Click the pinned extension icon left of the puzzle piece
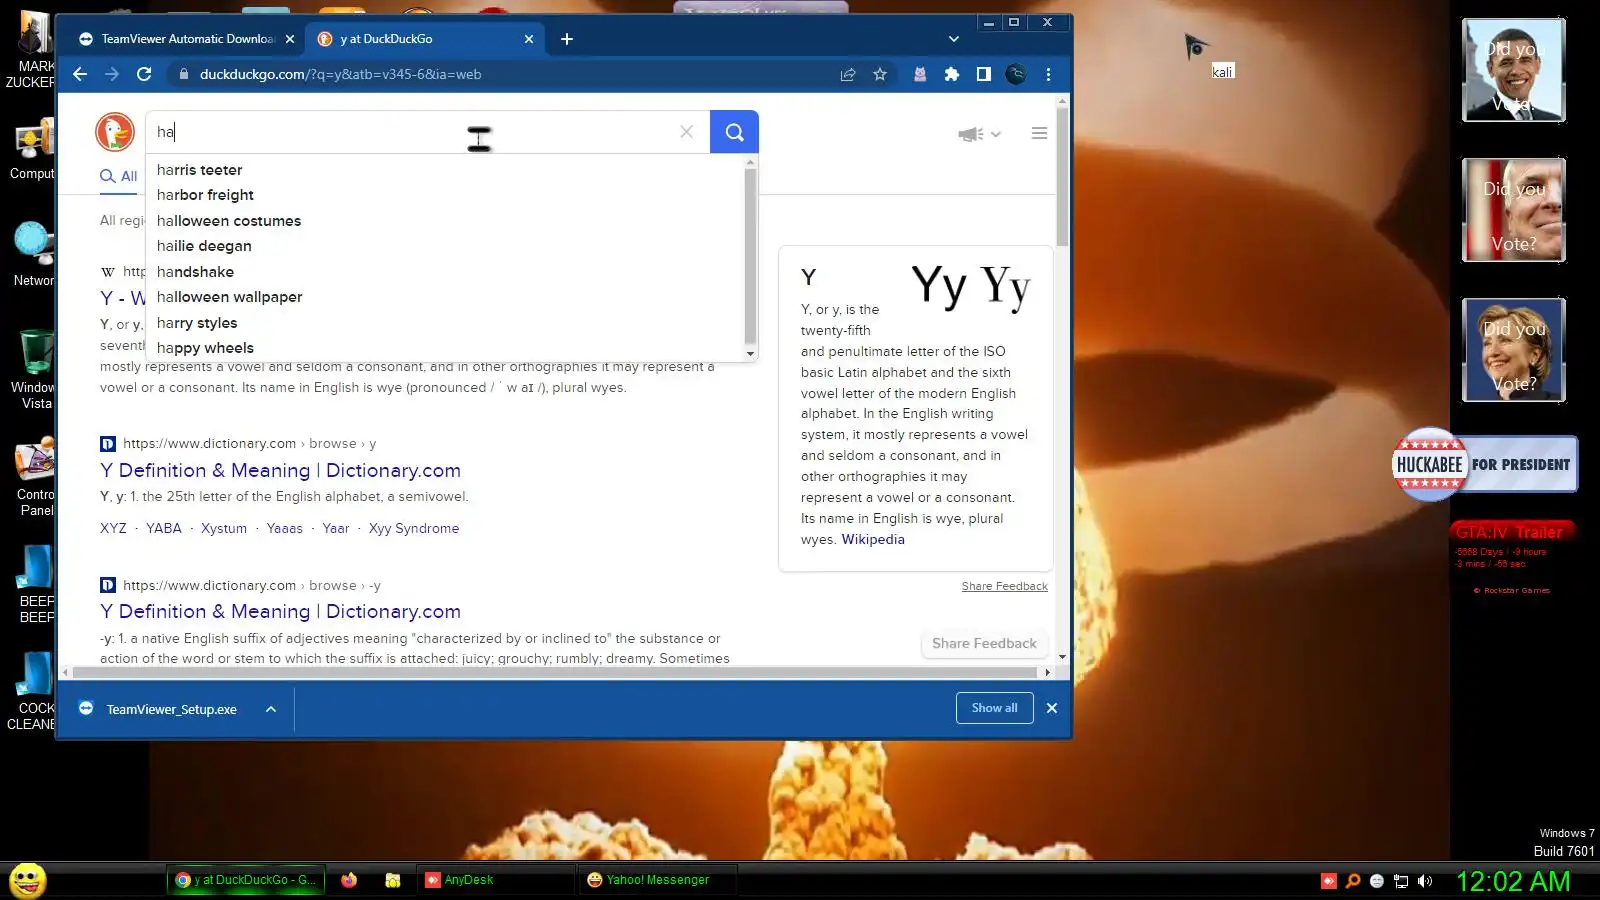Image resolution: width=1600 pixels, height=900 pixels. click(920, 74)
